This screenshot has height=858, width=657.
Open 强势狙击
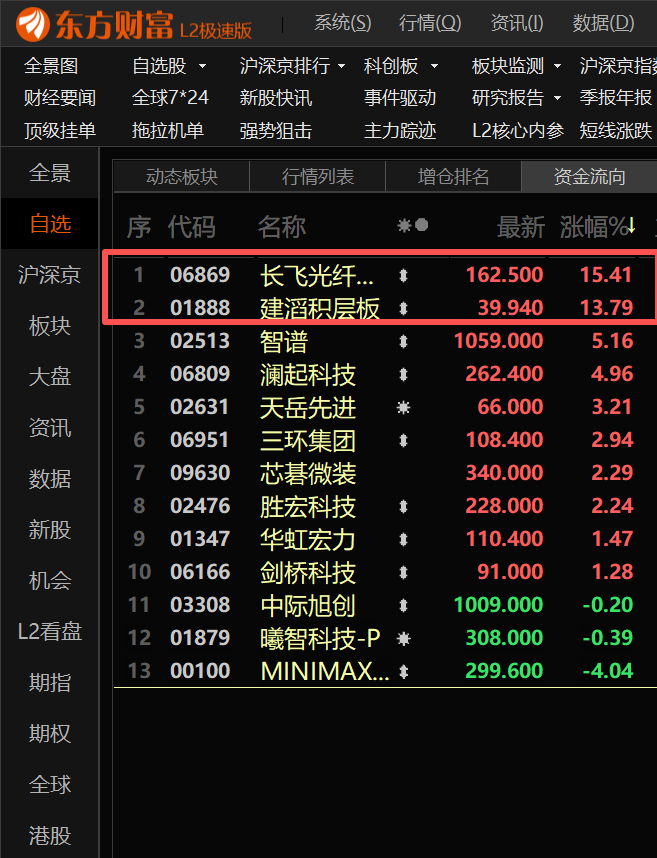(x=276, y=130)
